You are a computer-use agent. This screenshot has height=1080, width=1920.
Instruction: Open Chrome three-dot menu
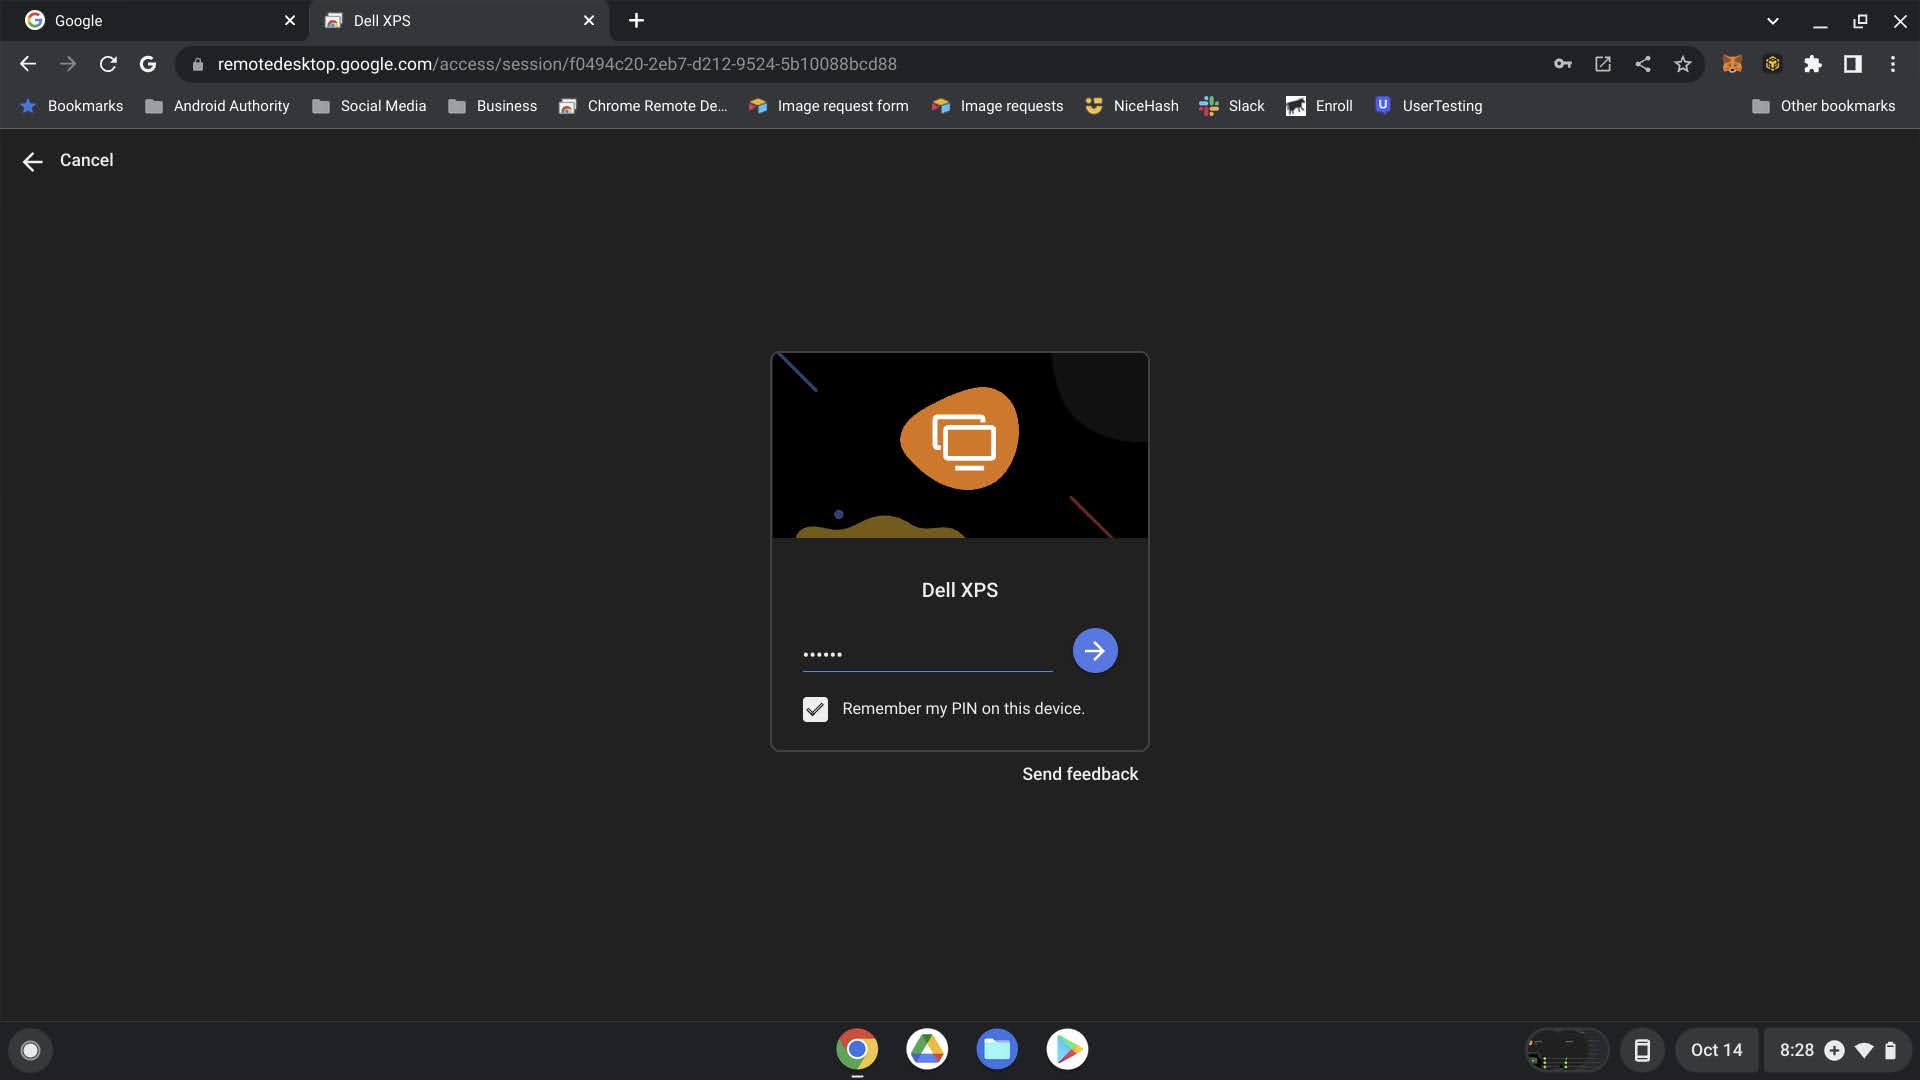click(1892, 64)
